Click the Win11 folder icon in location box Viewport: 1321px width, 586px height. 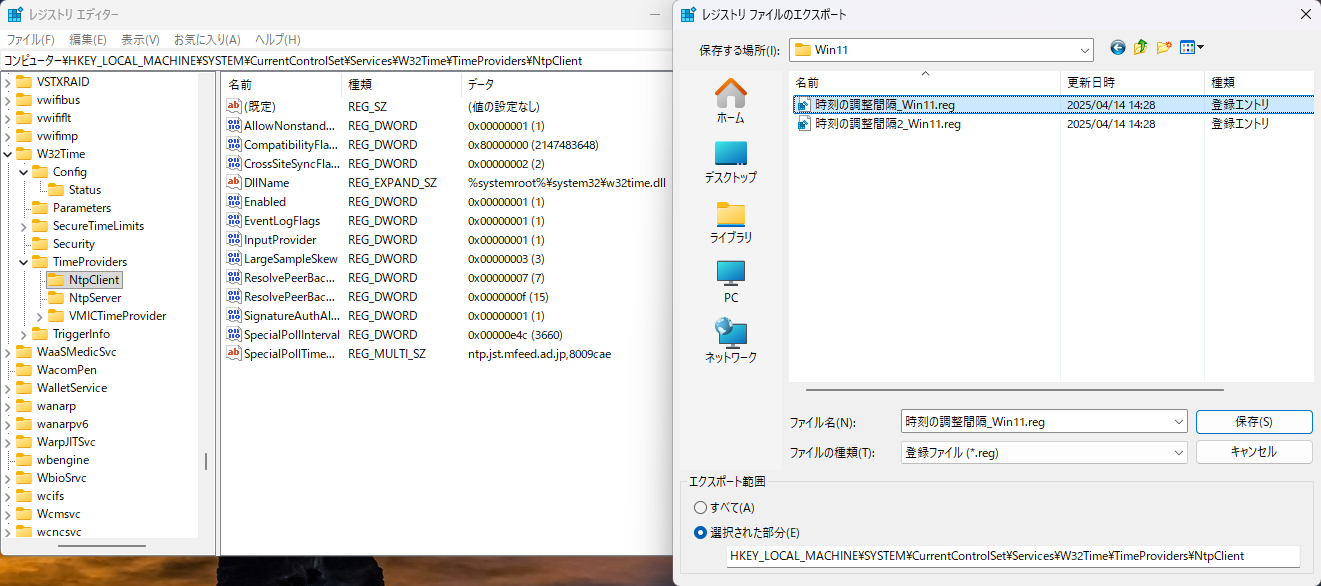[802, 49]
